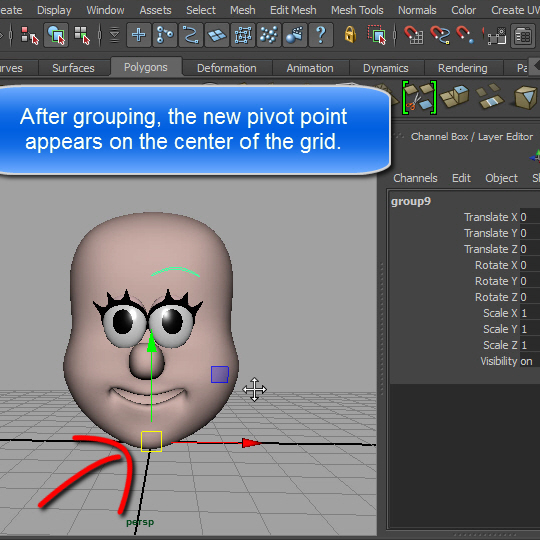Open the Edit Mesh menu

tap(293, 10)
